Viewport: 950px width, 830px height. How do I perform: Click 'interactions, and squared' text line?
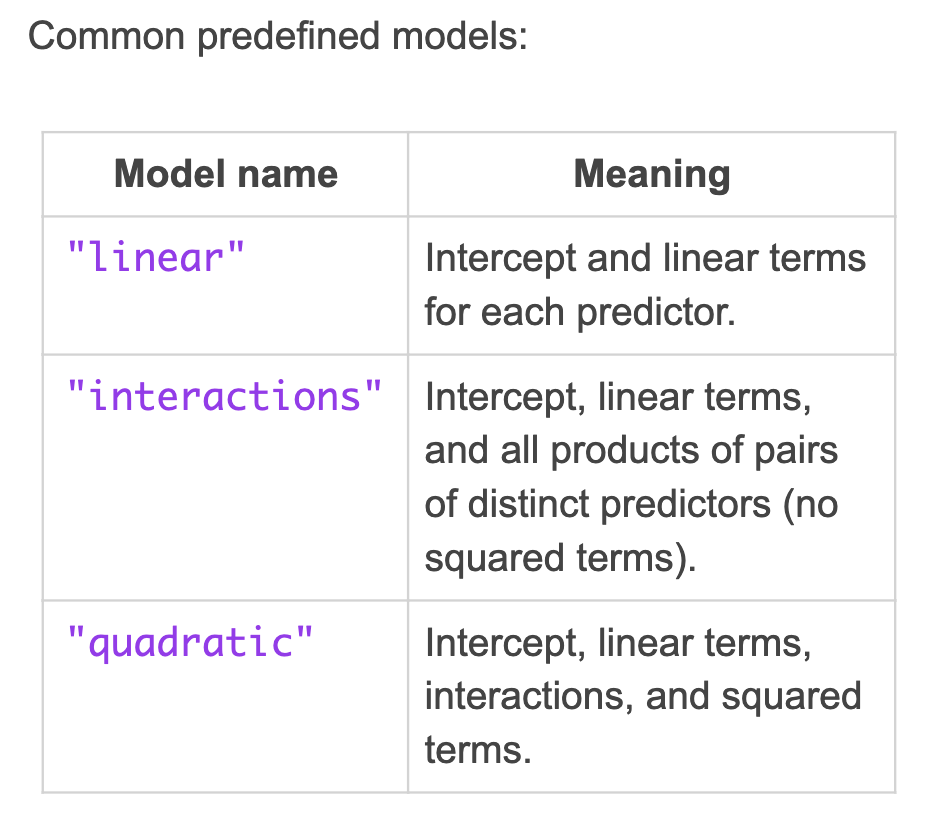pos(643,697)
